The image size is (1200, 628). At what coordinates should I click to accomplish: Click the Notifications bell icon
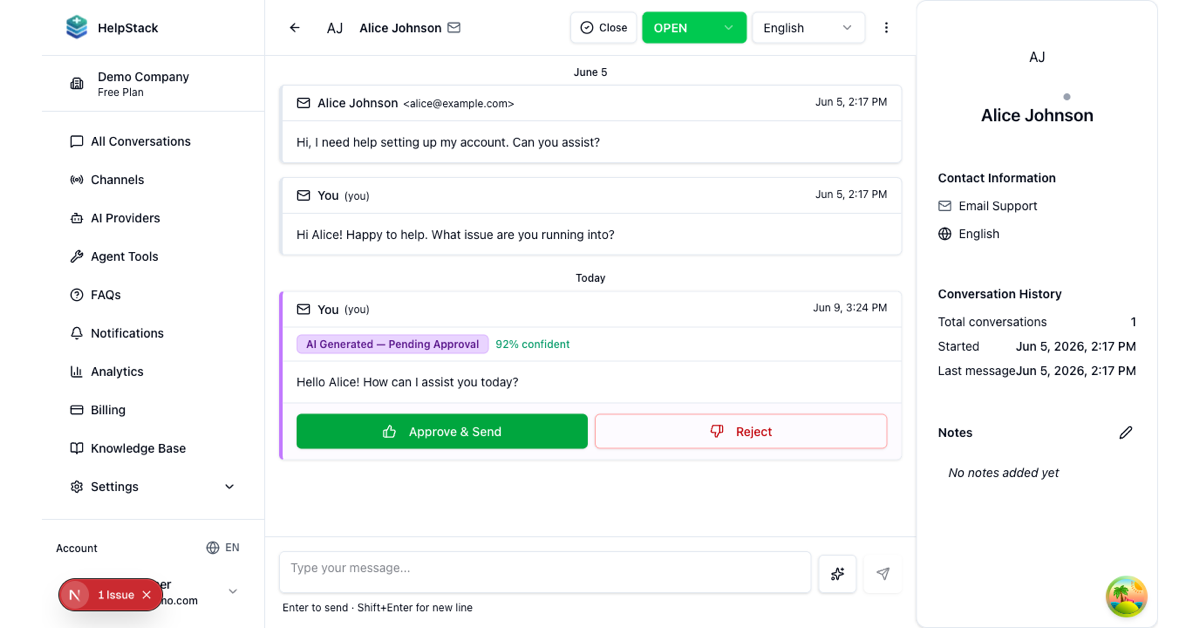click(x=77, y=333)
